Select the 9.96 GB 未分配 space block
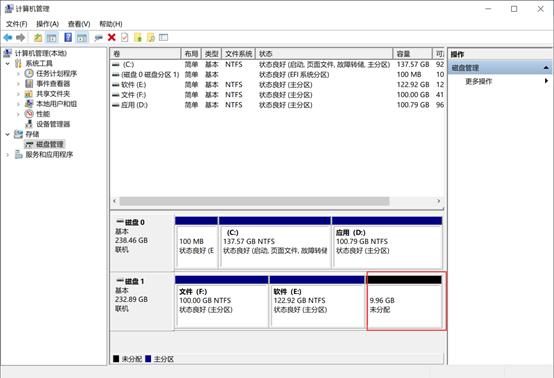 (405, 302)
